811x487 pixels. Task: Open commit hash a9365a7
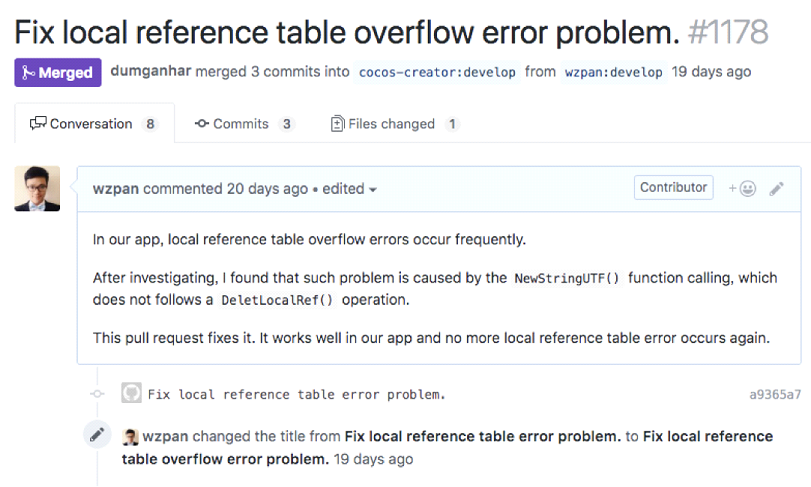point(775,394)
